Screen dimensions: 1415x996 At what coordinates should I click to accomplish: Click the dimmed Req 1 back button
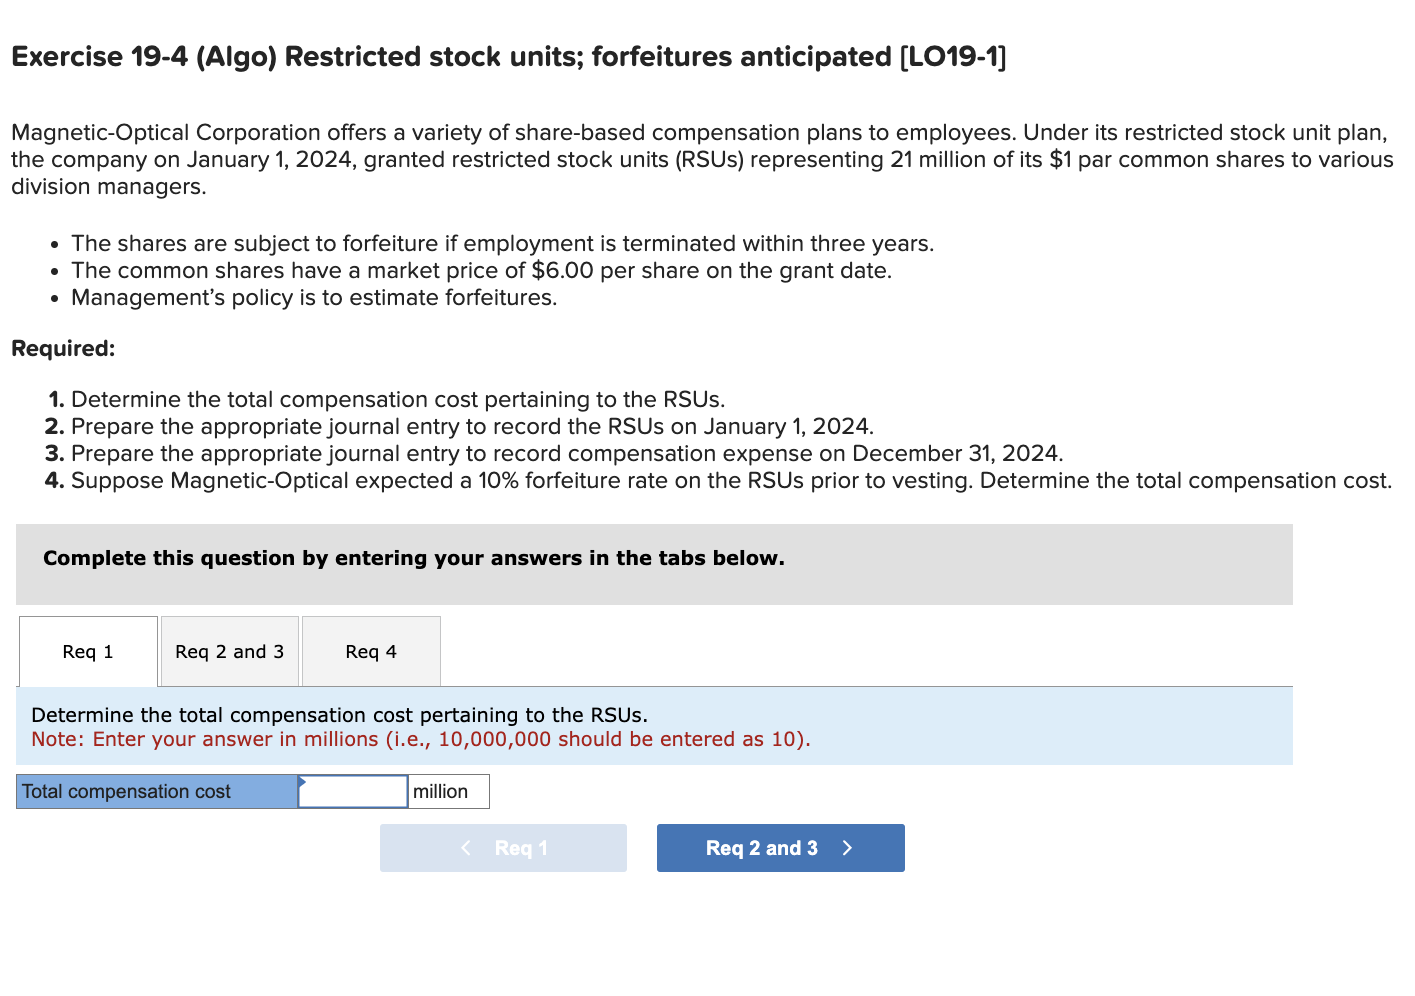point(503,847)
